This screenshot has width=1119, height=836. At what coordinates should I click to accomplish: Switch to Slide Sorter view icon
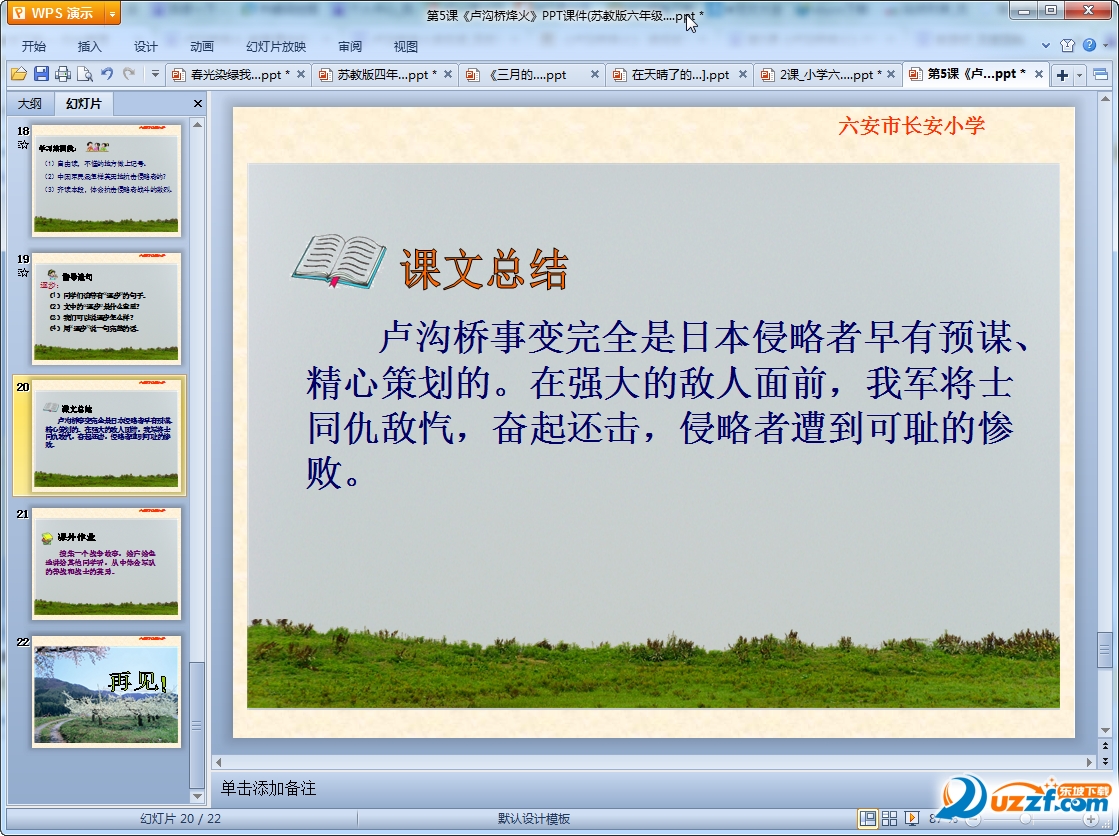(x=890, y=819)
